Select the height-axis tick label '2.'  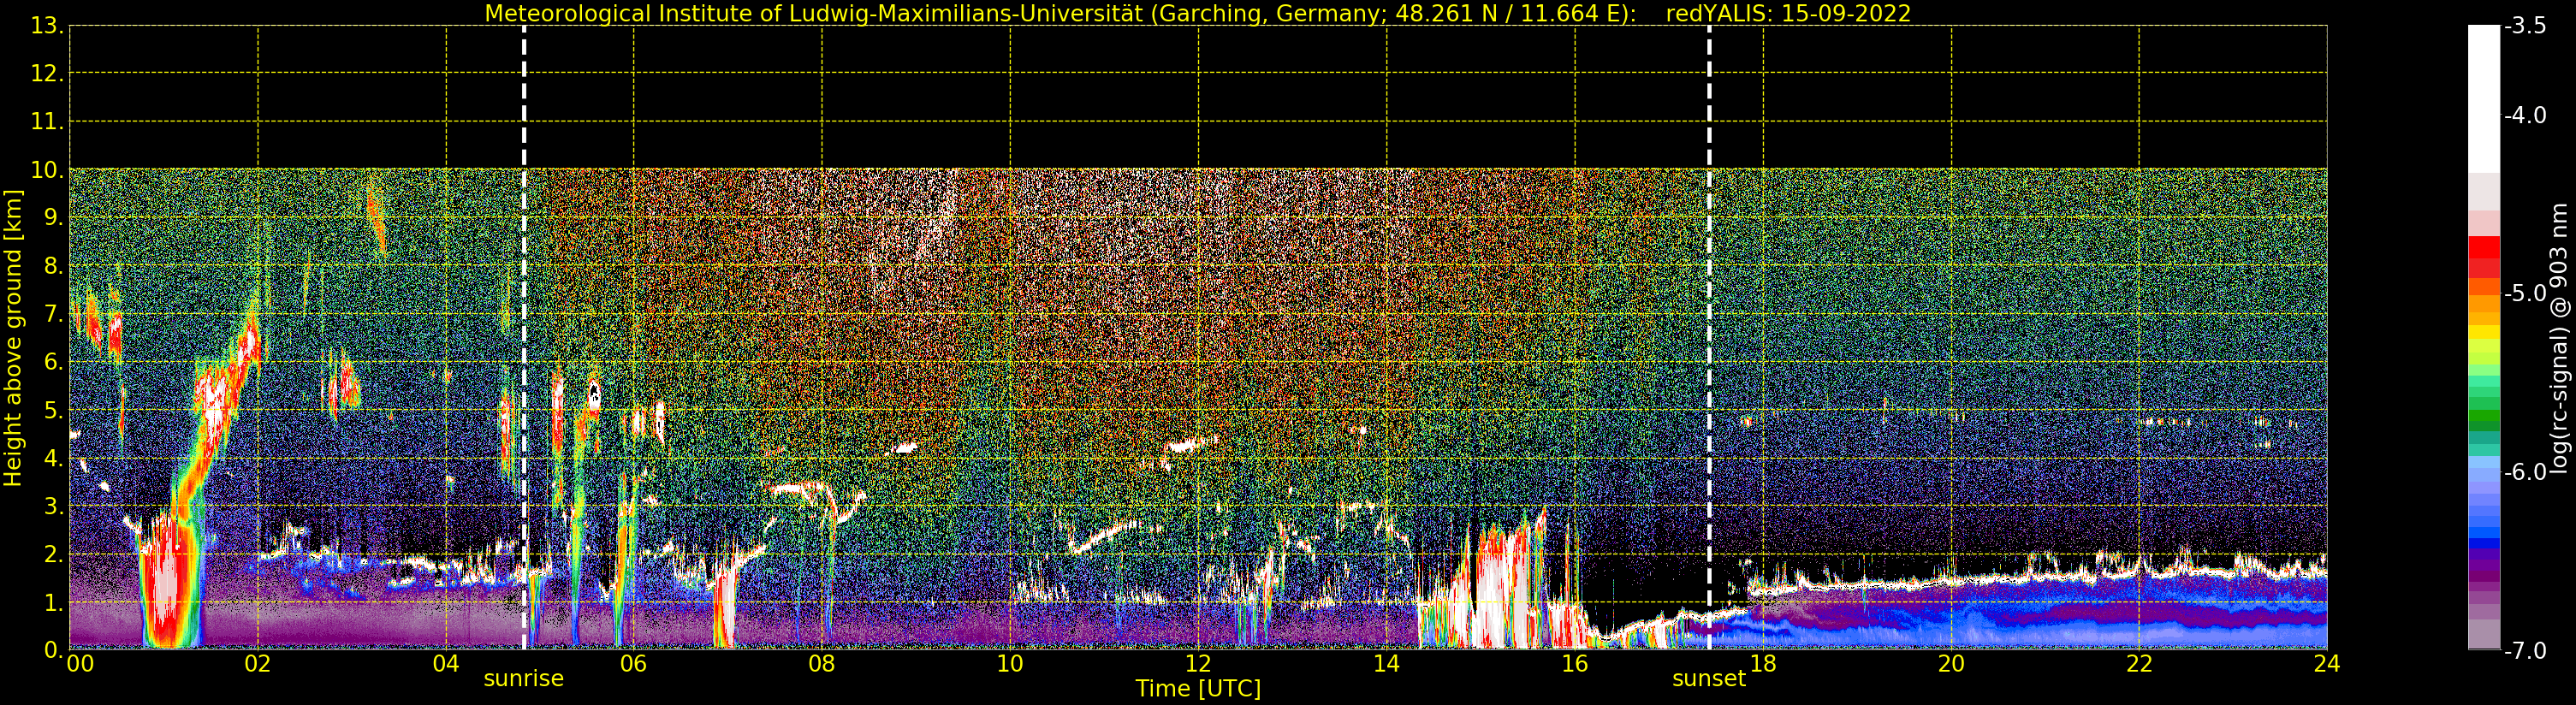pos(53,554)
